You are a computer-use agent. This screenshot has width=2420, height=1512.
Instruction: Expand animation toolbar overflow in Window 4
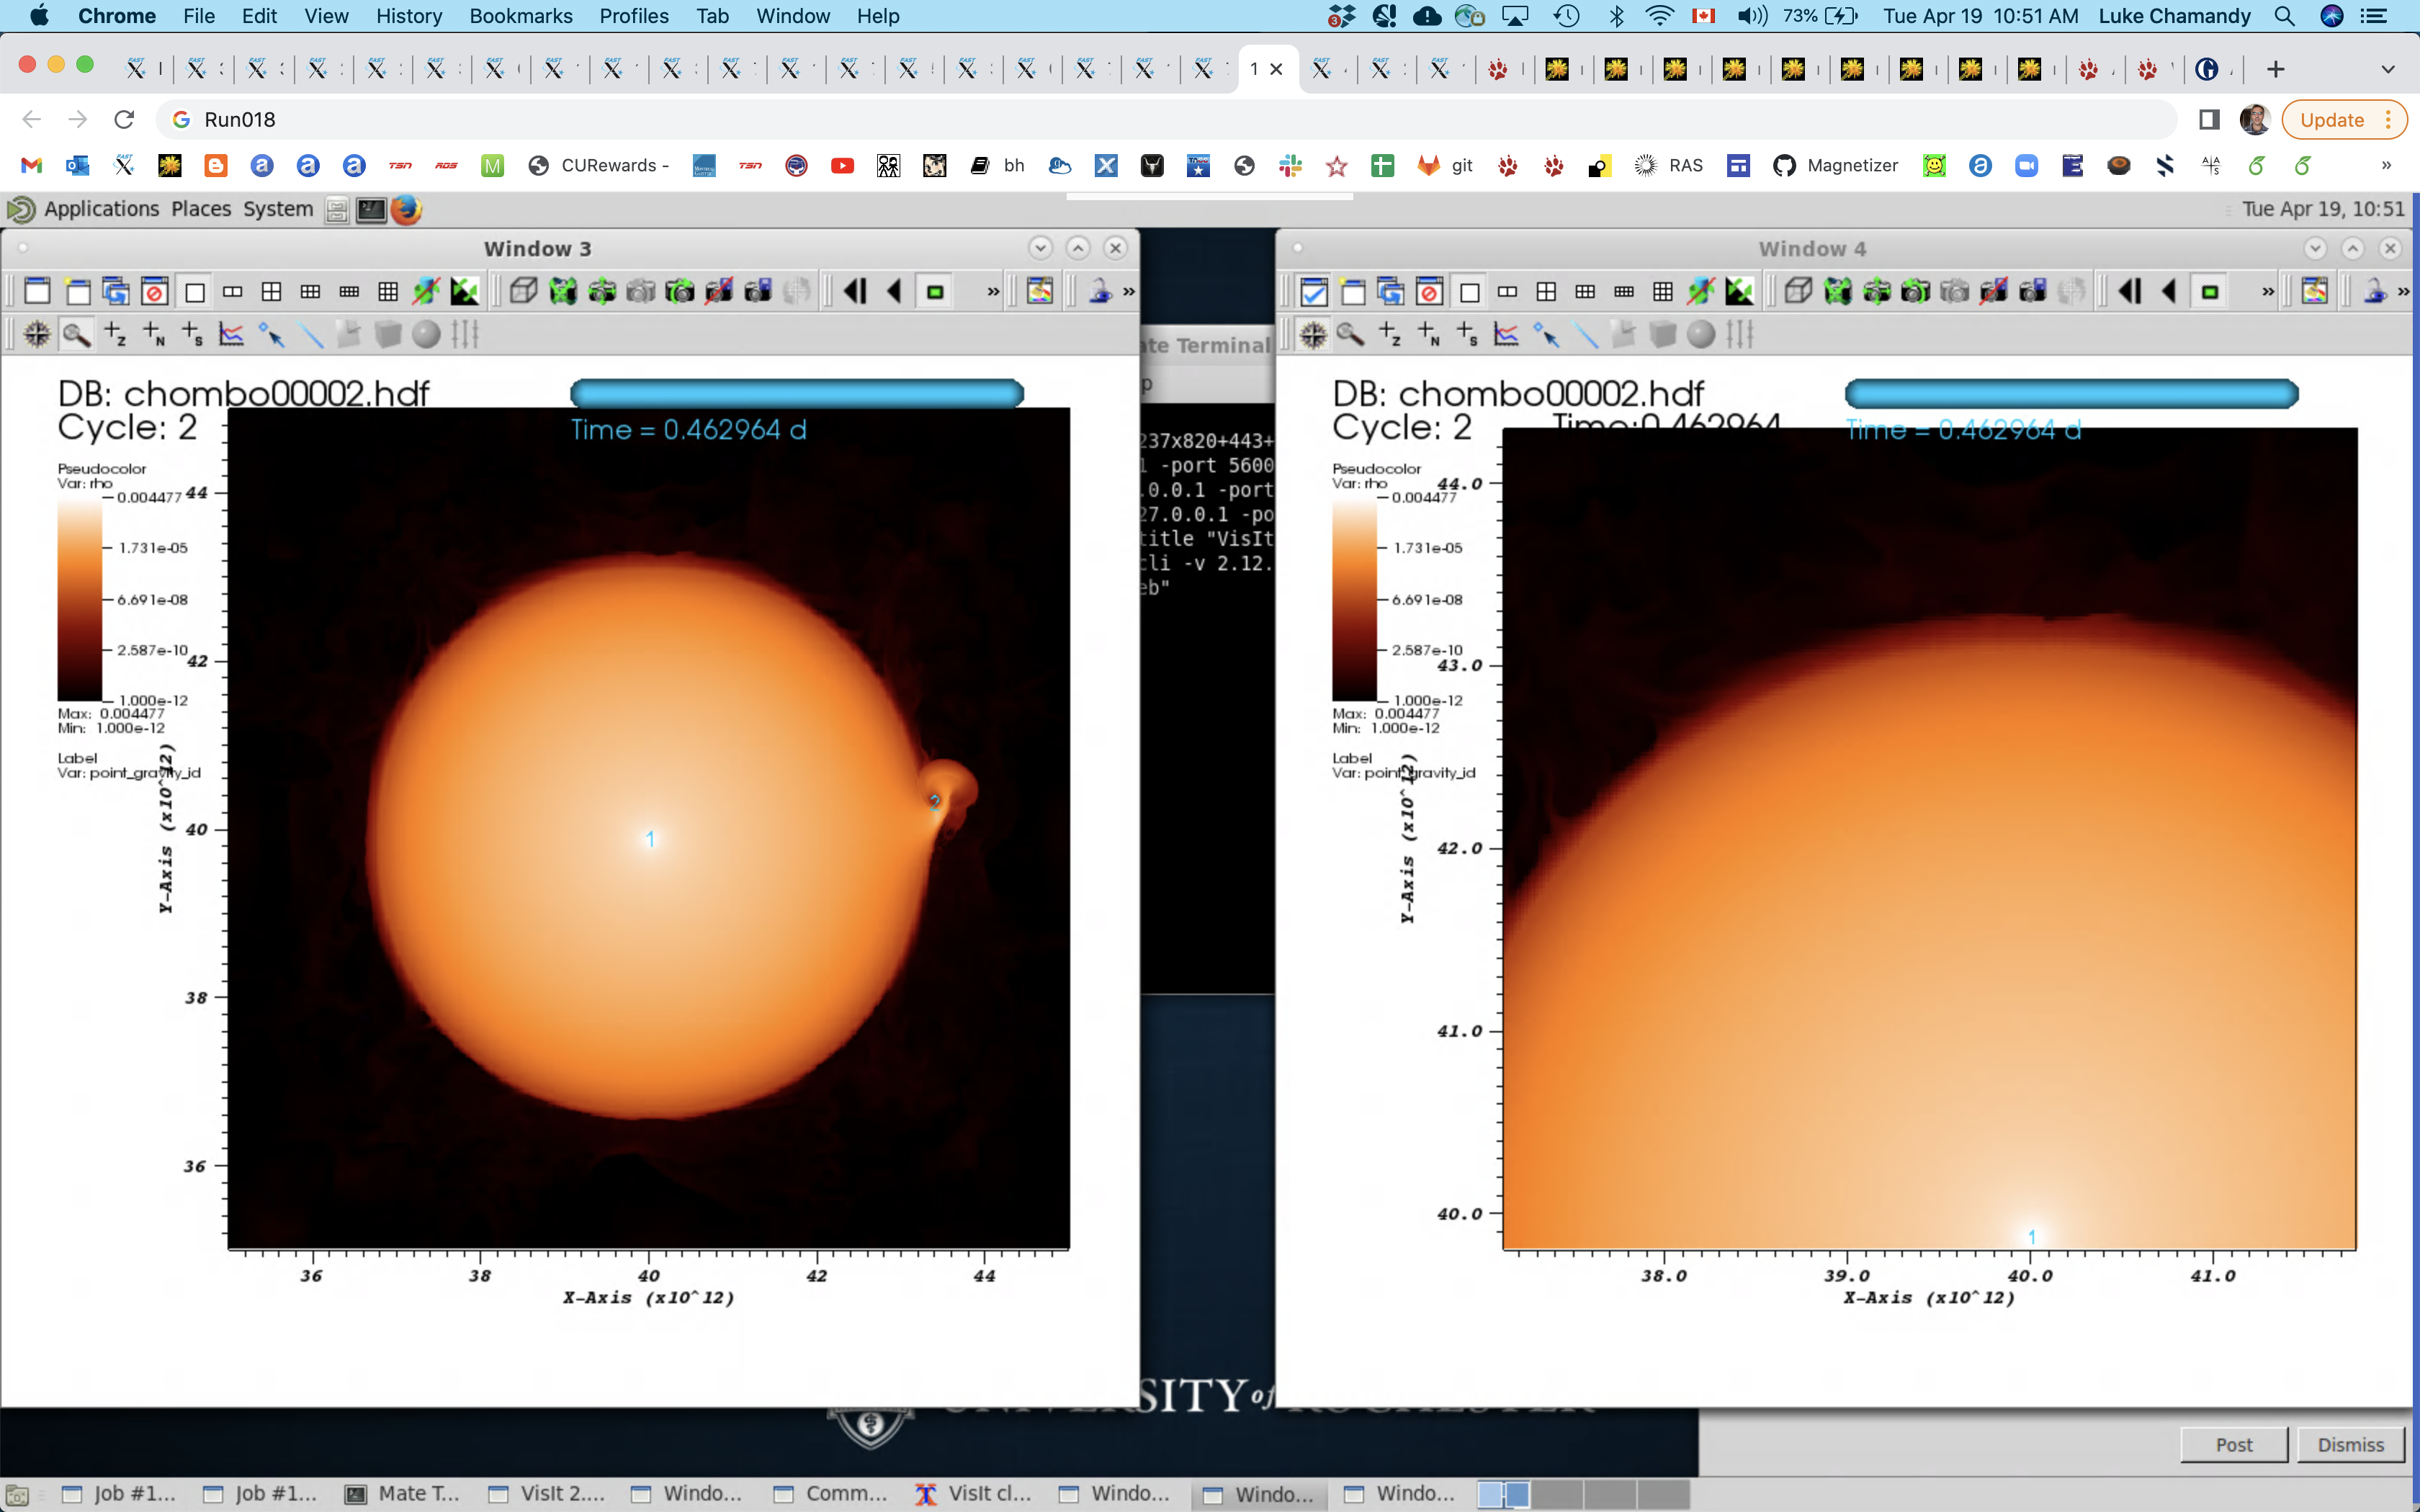click(2268, 292)
